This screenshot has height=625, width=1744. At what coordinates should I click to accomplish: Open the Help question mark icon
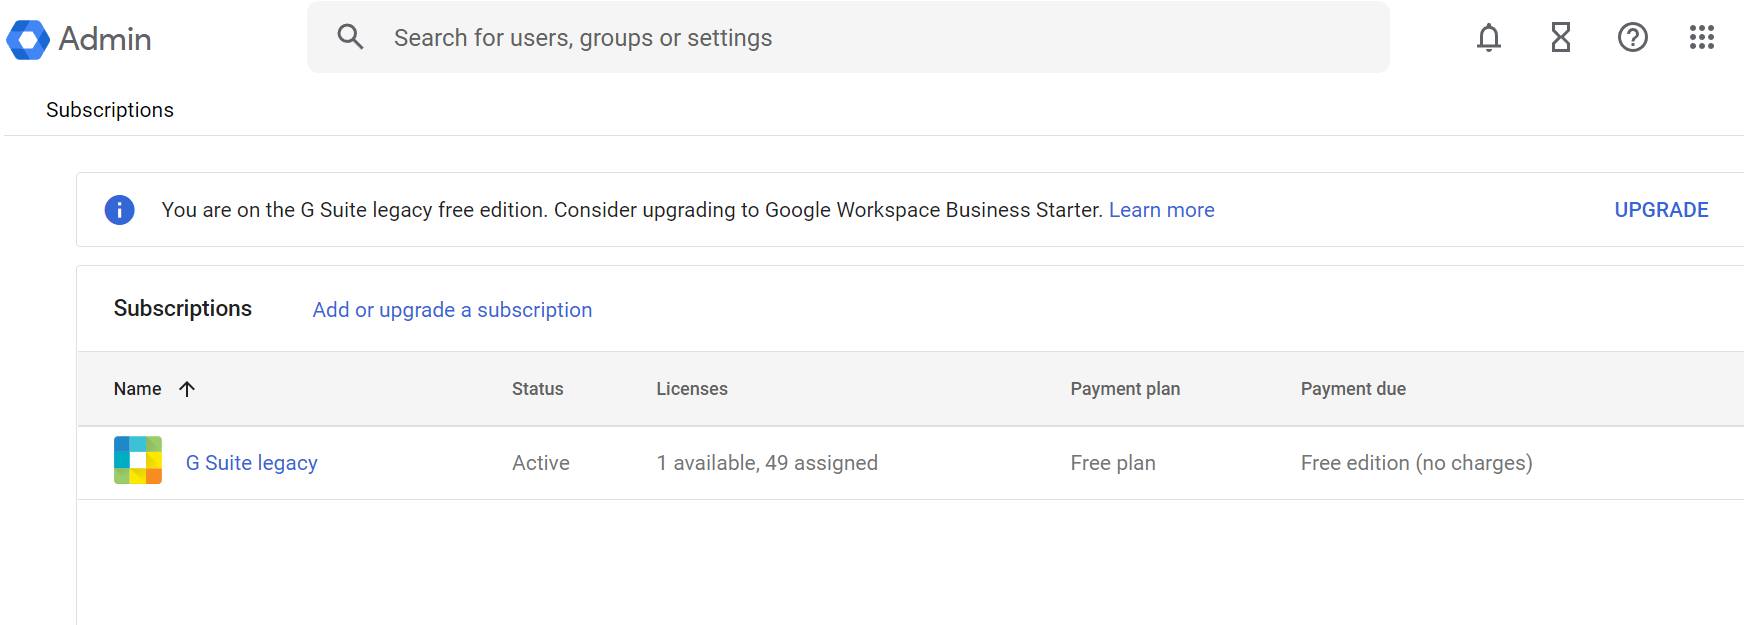click(1632, 38)
